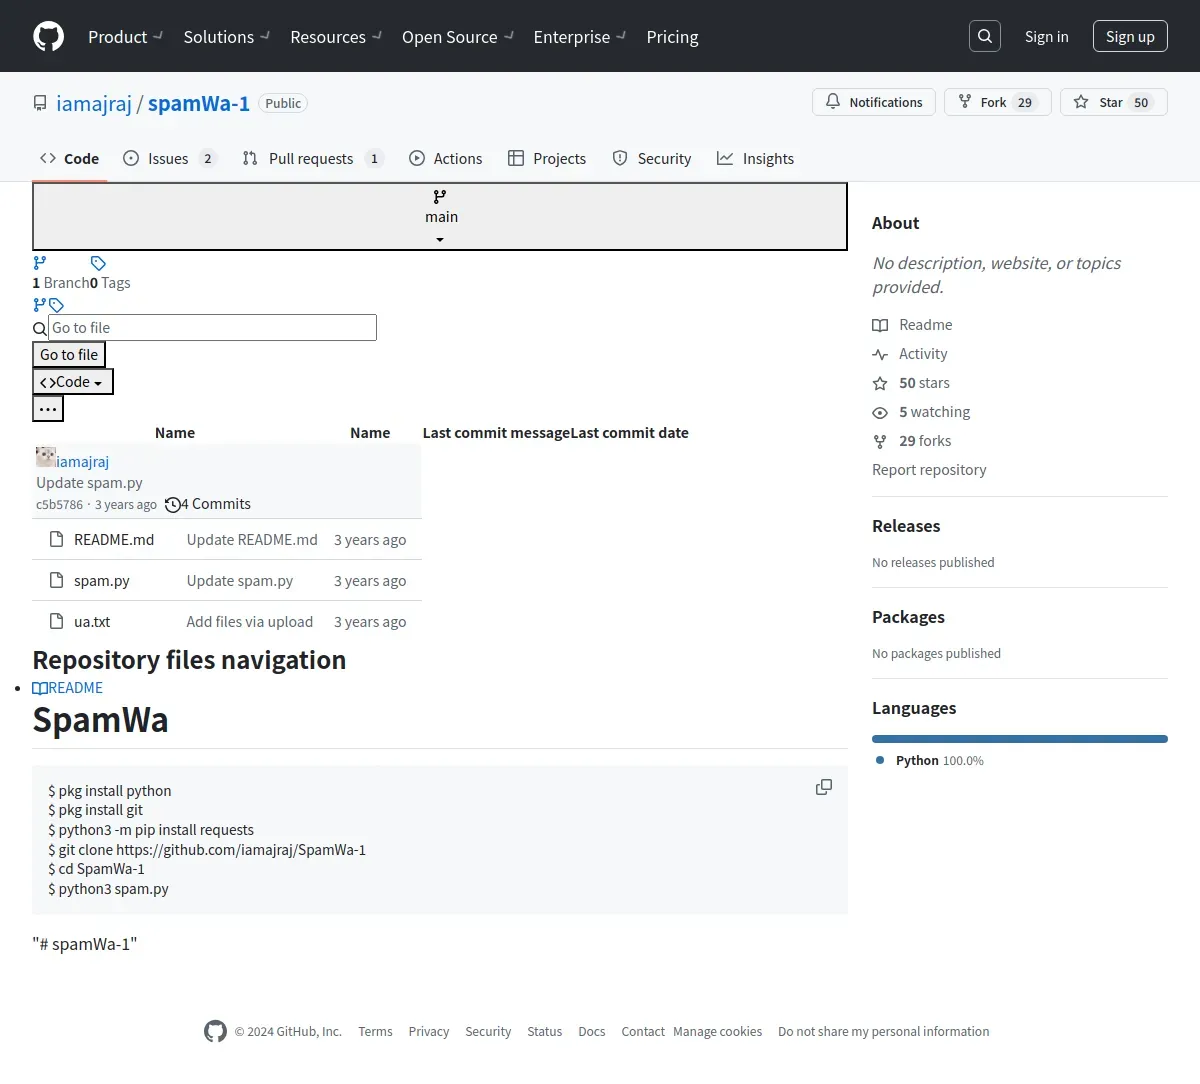Click the eye icon next to 5 watching
This screenshot has height=1084, width=1200.
880,412
